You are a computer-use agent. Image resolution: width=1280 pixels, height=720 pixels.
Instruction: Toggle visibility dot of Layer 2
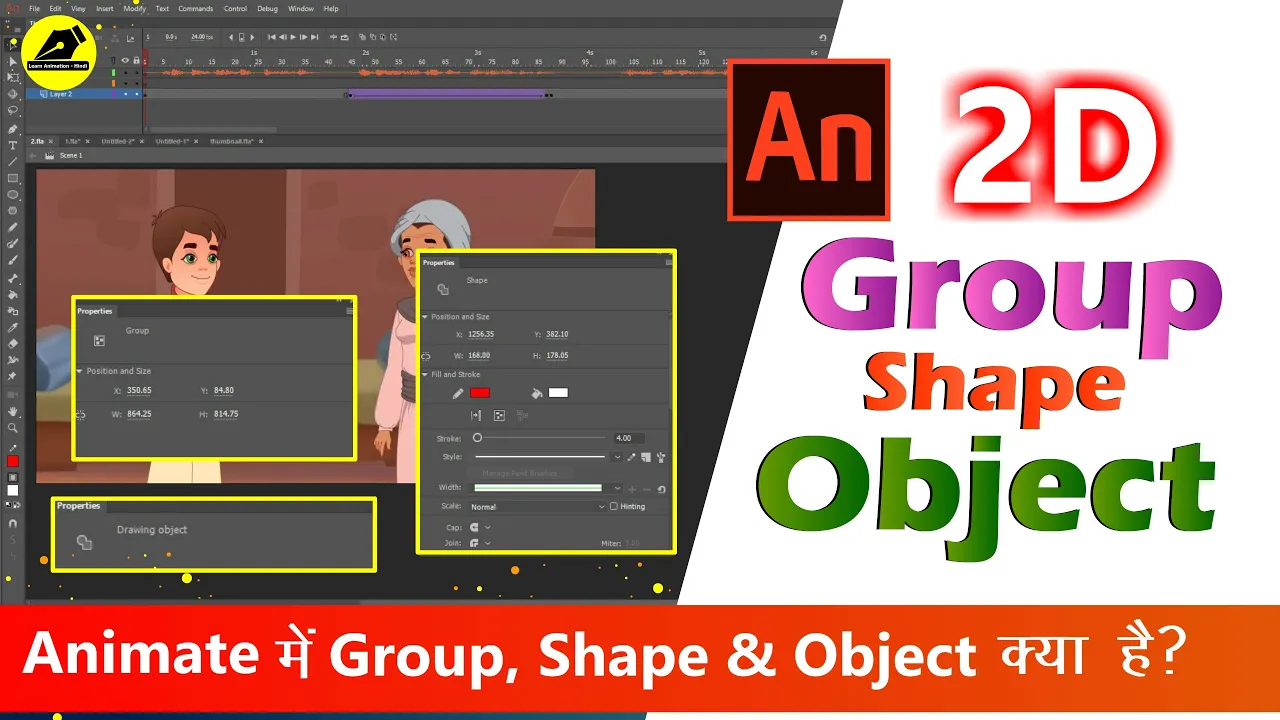[126, 94]
